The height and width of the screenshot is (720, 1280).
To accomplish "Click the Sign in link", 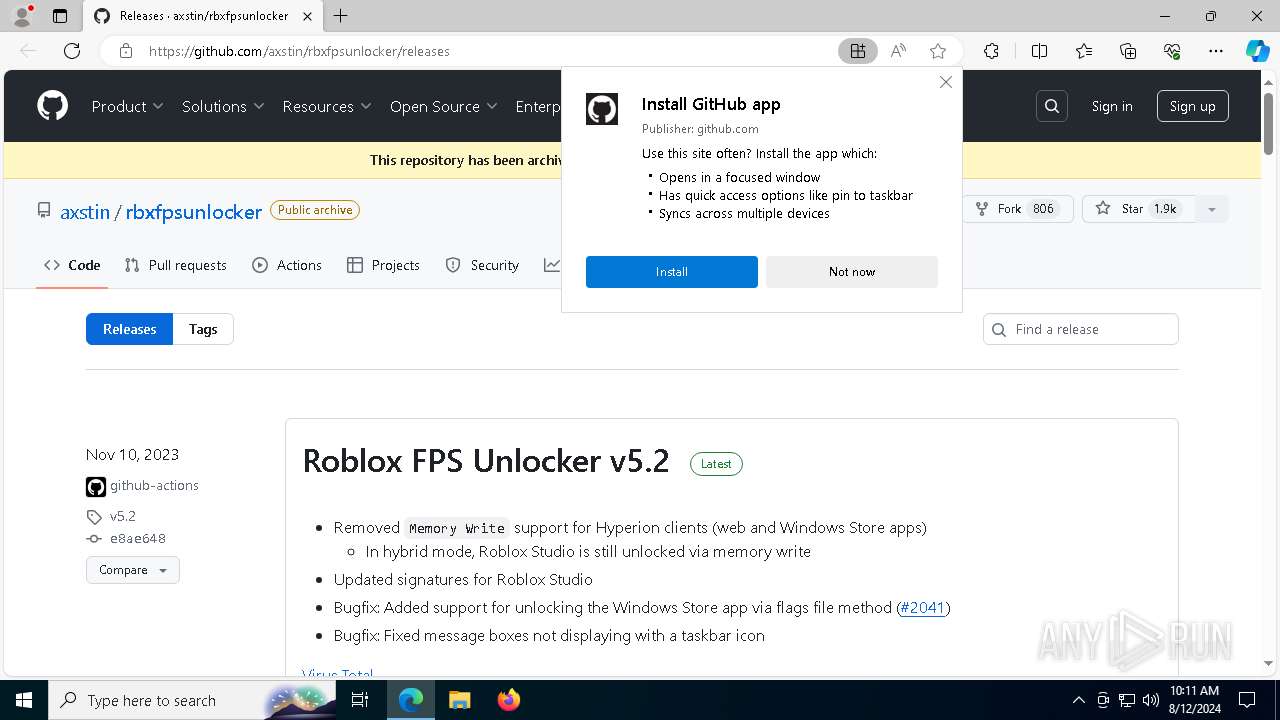I will tap(1112, 106).
